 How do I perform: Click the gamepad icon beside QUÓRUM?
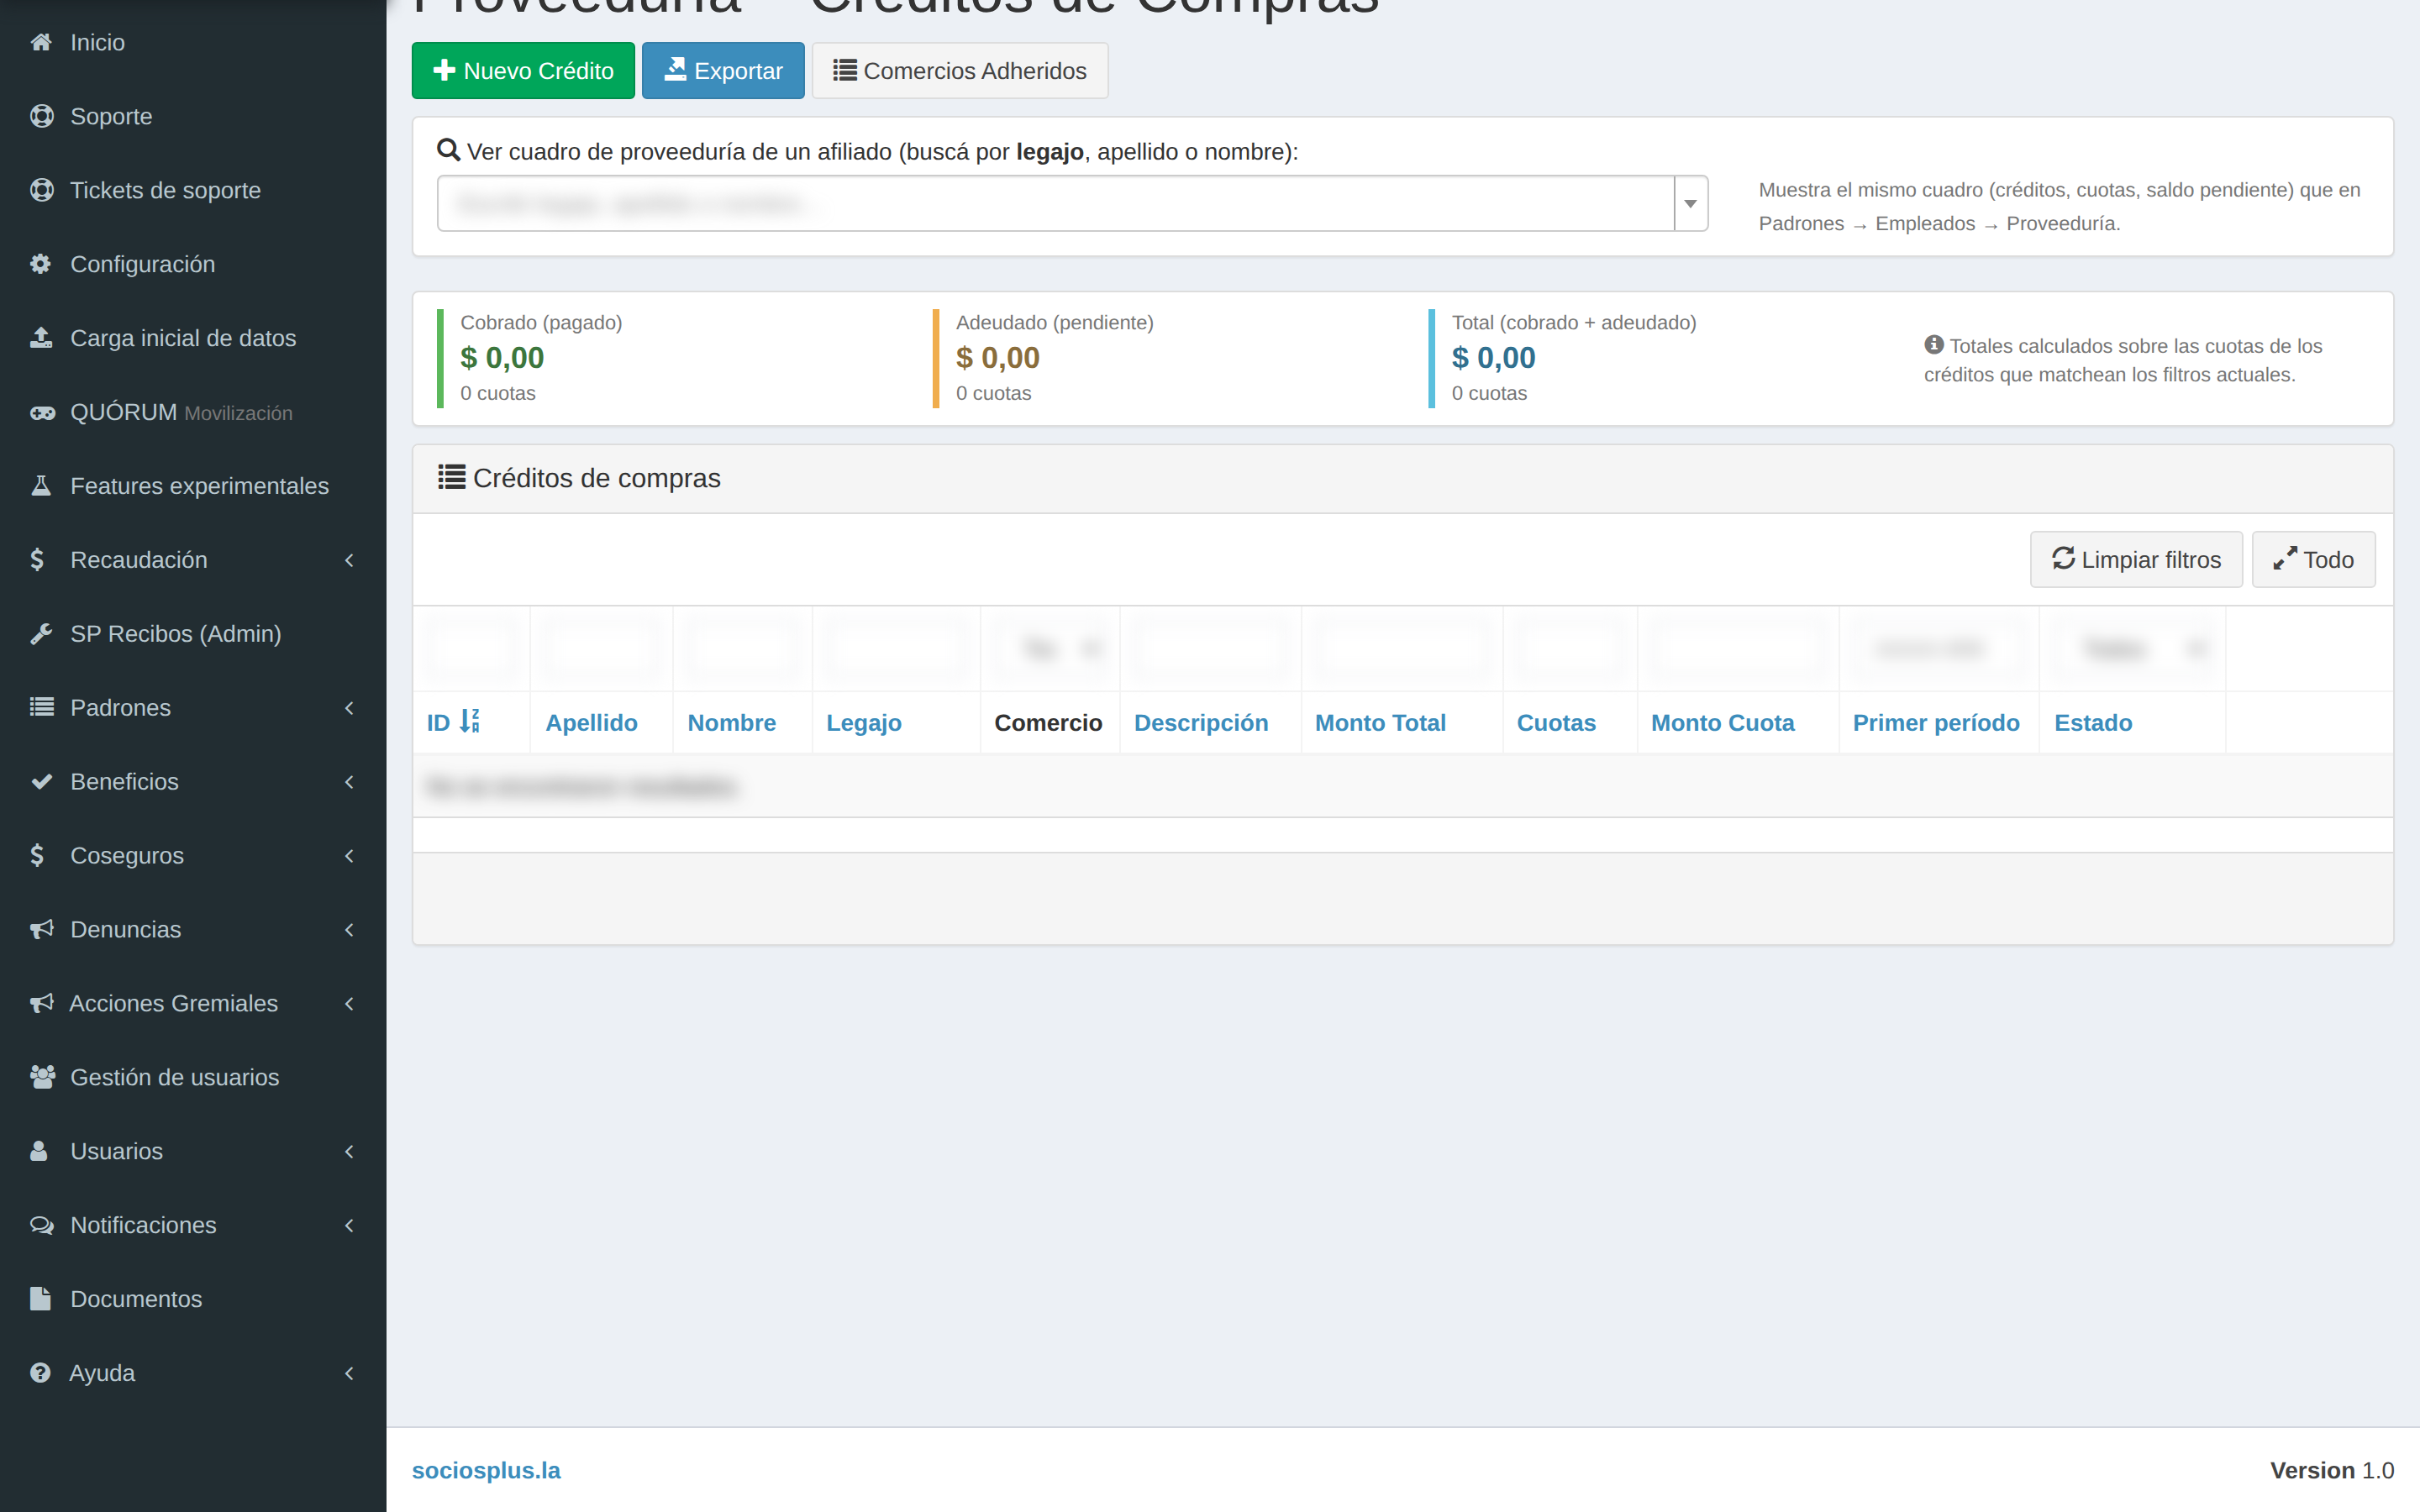[41, 412]
